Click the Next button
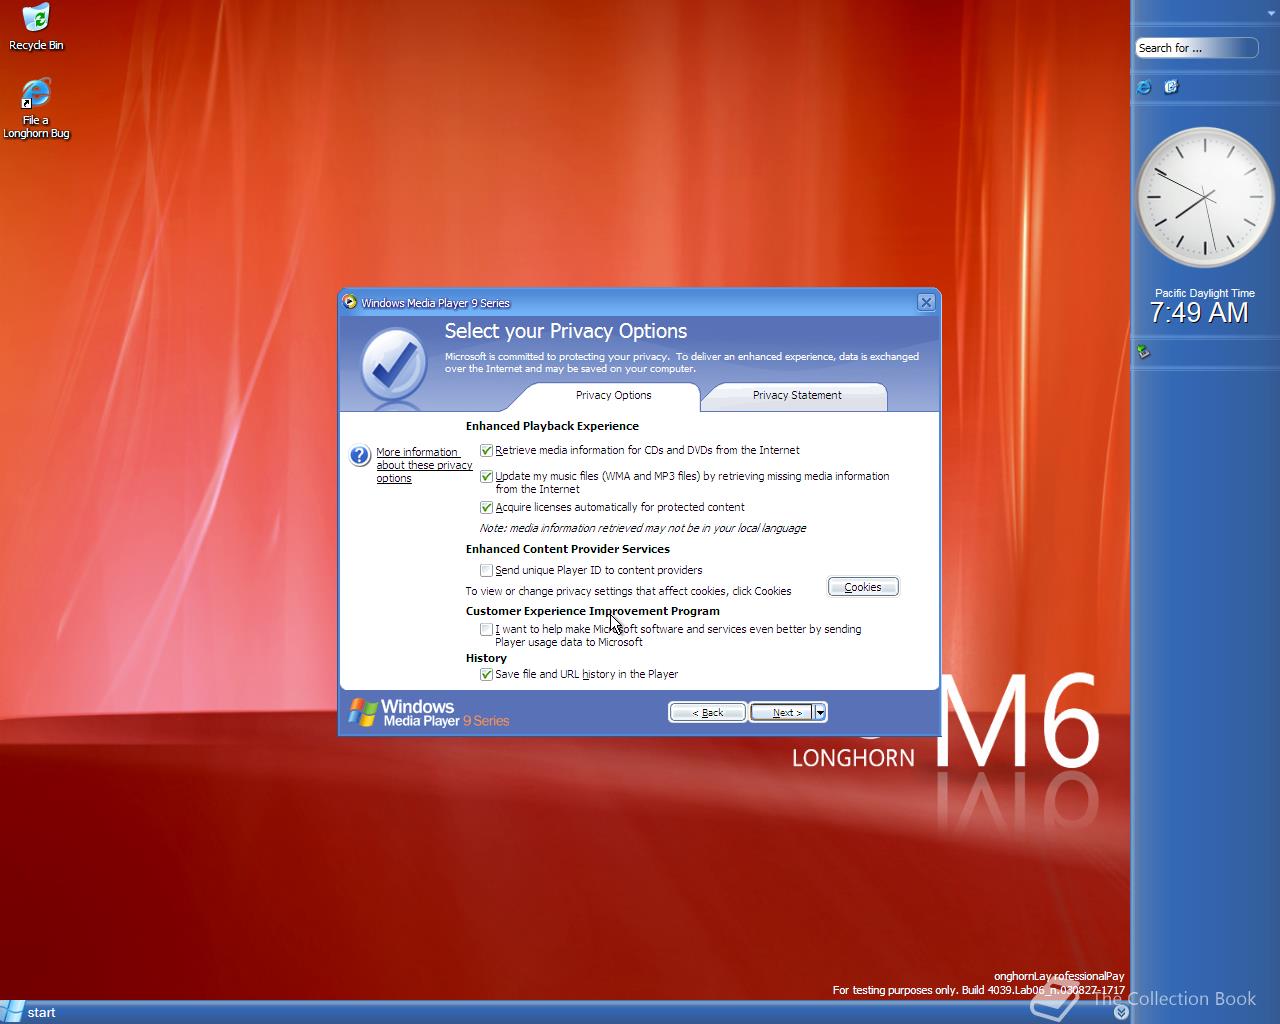1280x1024 pixels. pos(782,712)
